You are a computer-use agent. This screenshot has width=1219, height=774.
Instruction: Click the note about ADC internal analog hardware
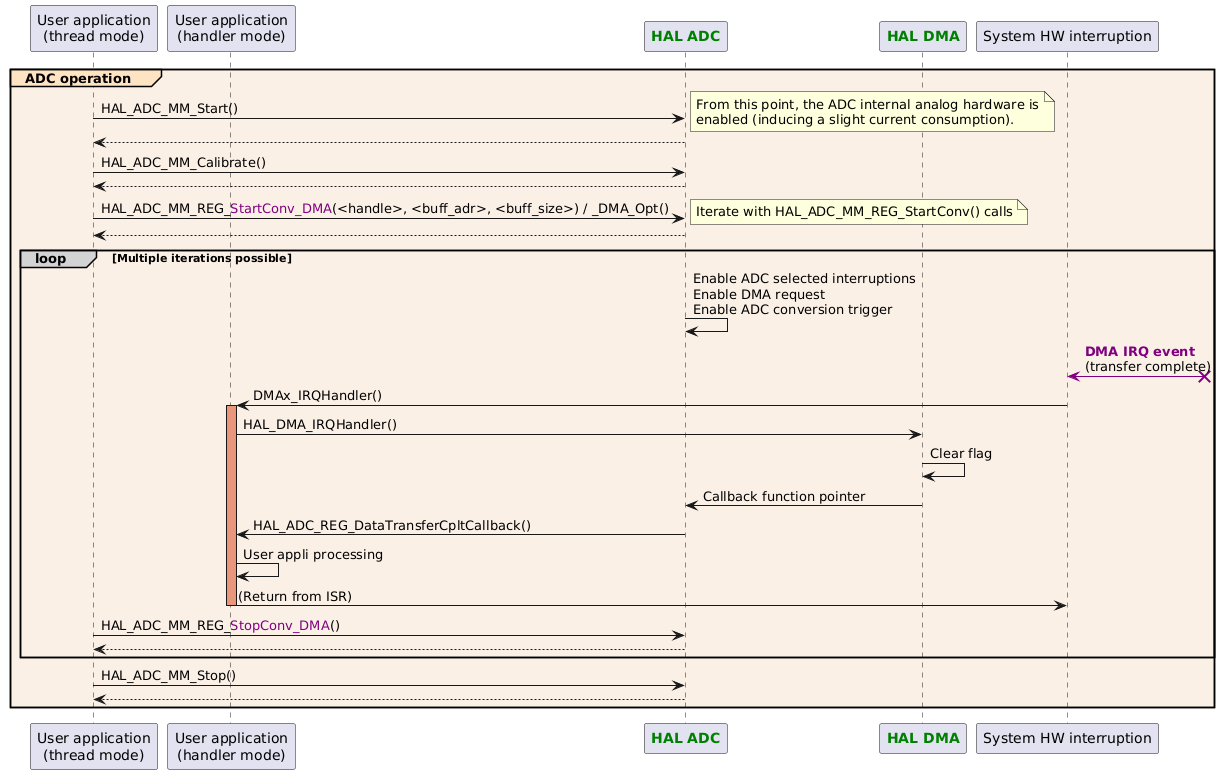pos(872,112)
